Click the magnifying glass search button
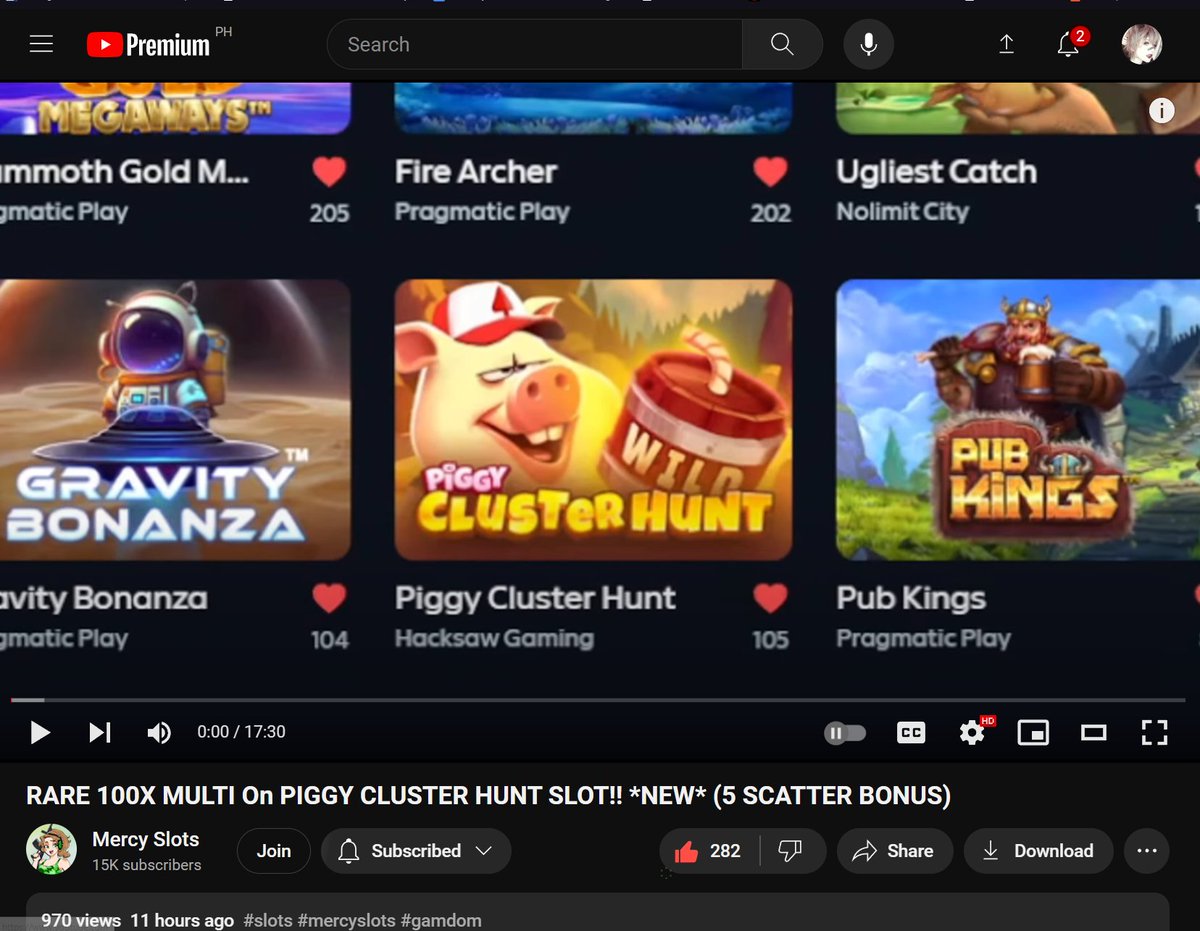1200x931 pixels. pos(782,44)
